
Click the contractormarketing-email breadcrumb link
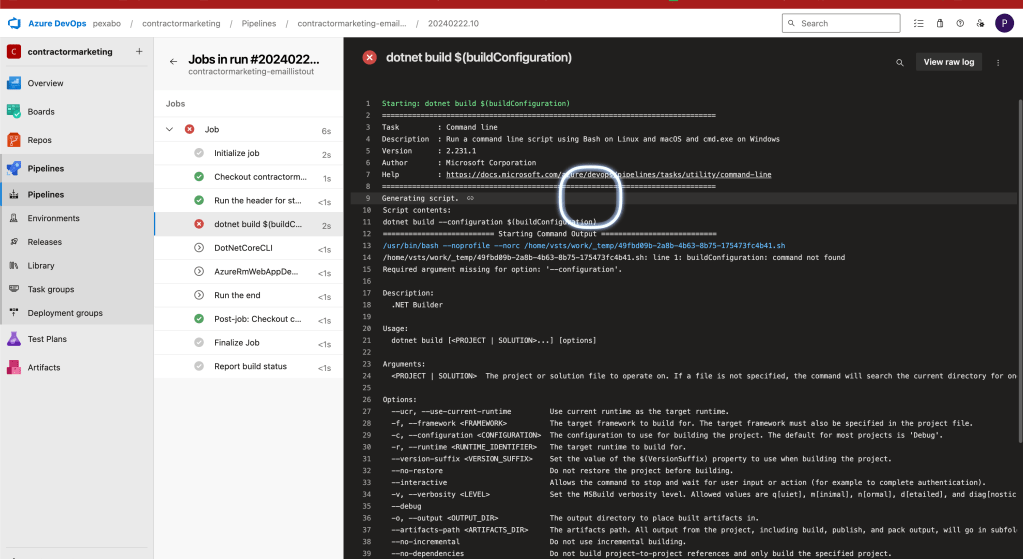pyautogui.click(x=352, y=23)
